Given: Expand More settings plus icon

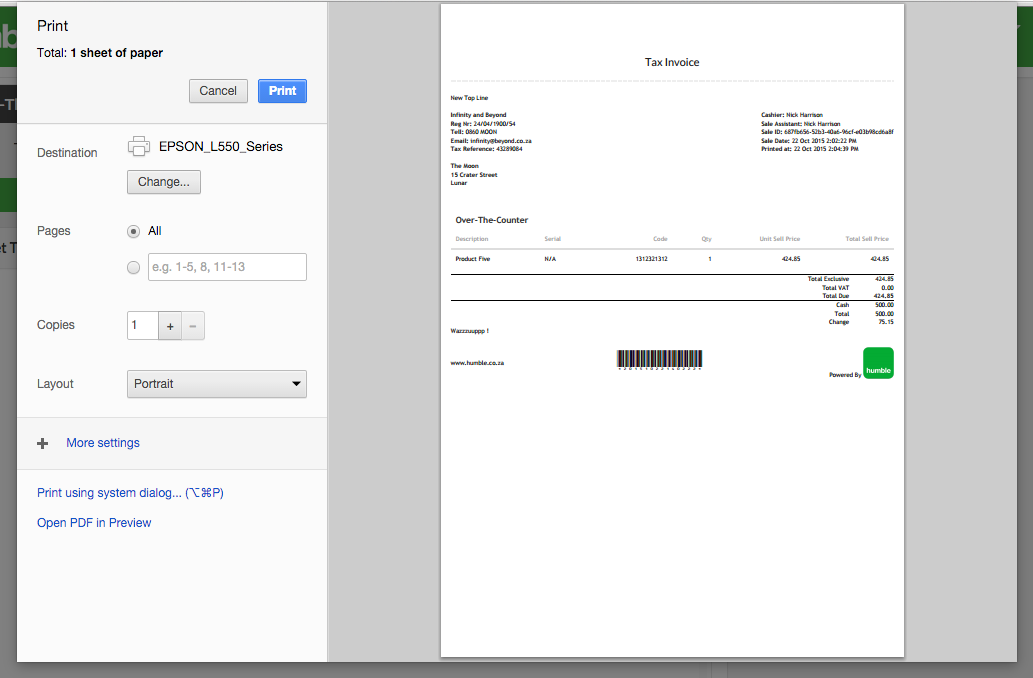Looking at the screenshot, I should (43, 443).
